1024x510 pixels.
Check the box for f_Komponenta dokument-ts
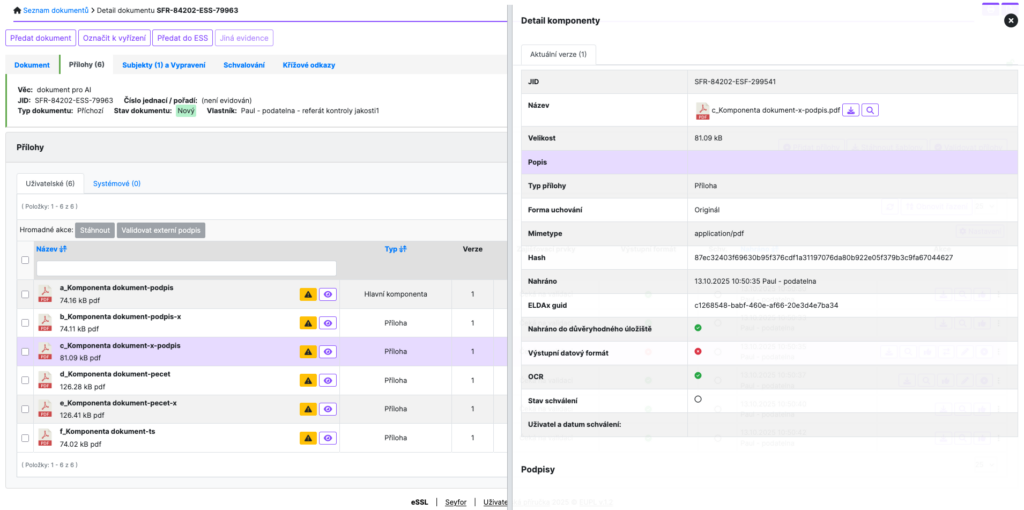tap(25, 438)
